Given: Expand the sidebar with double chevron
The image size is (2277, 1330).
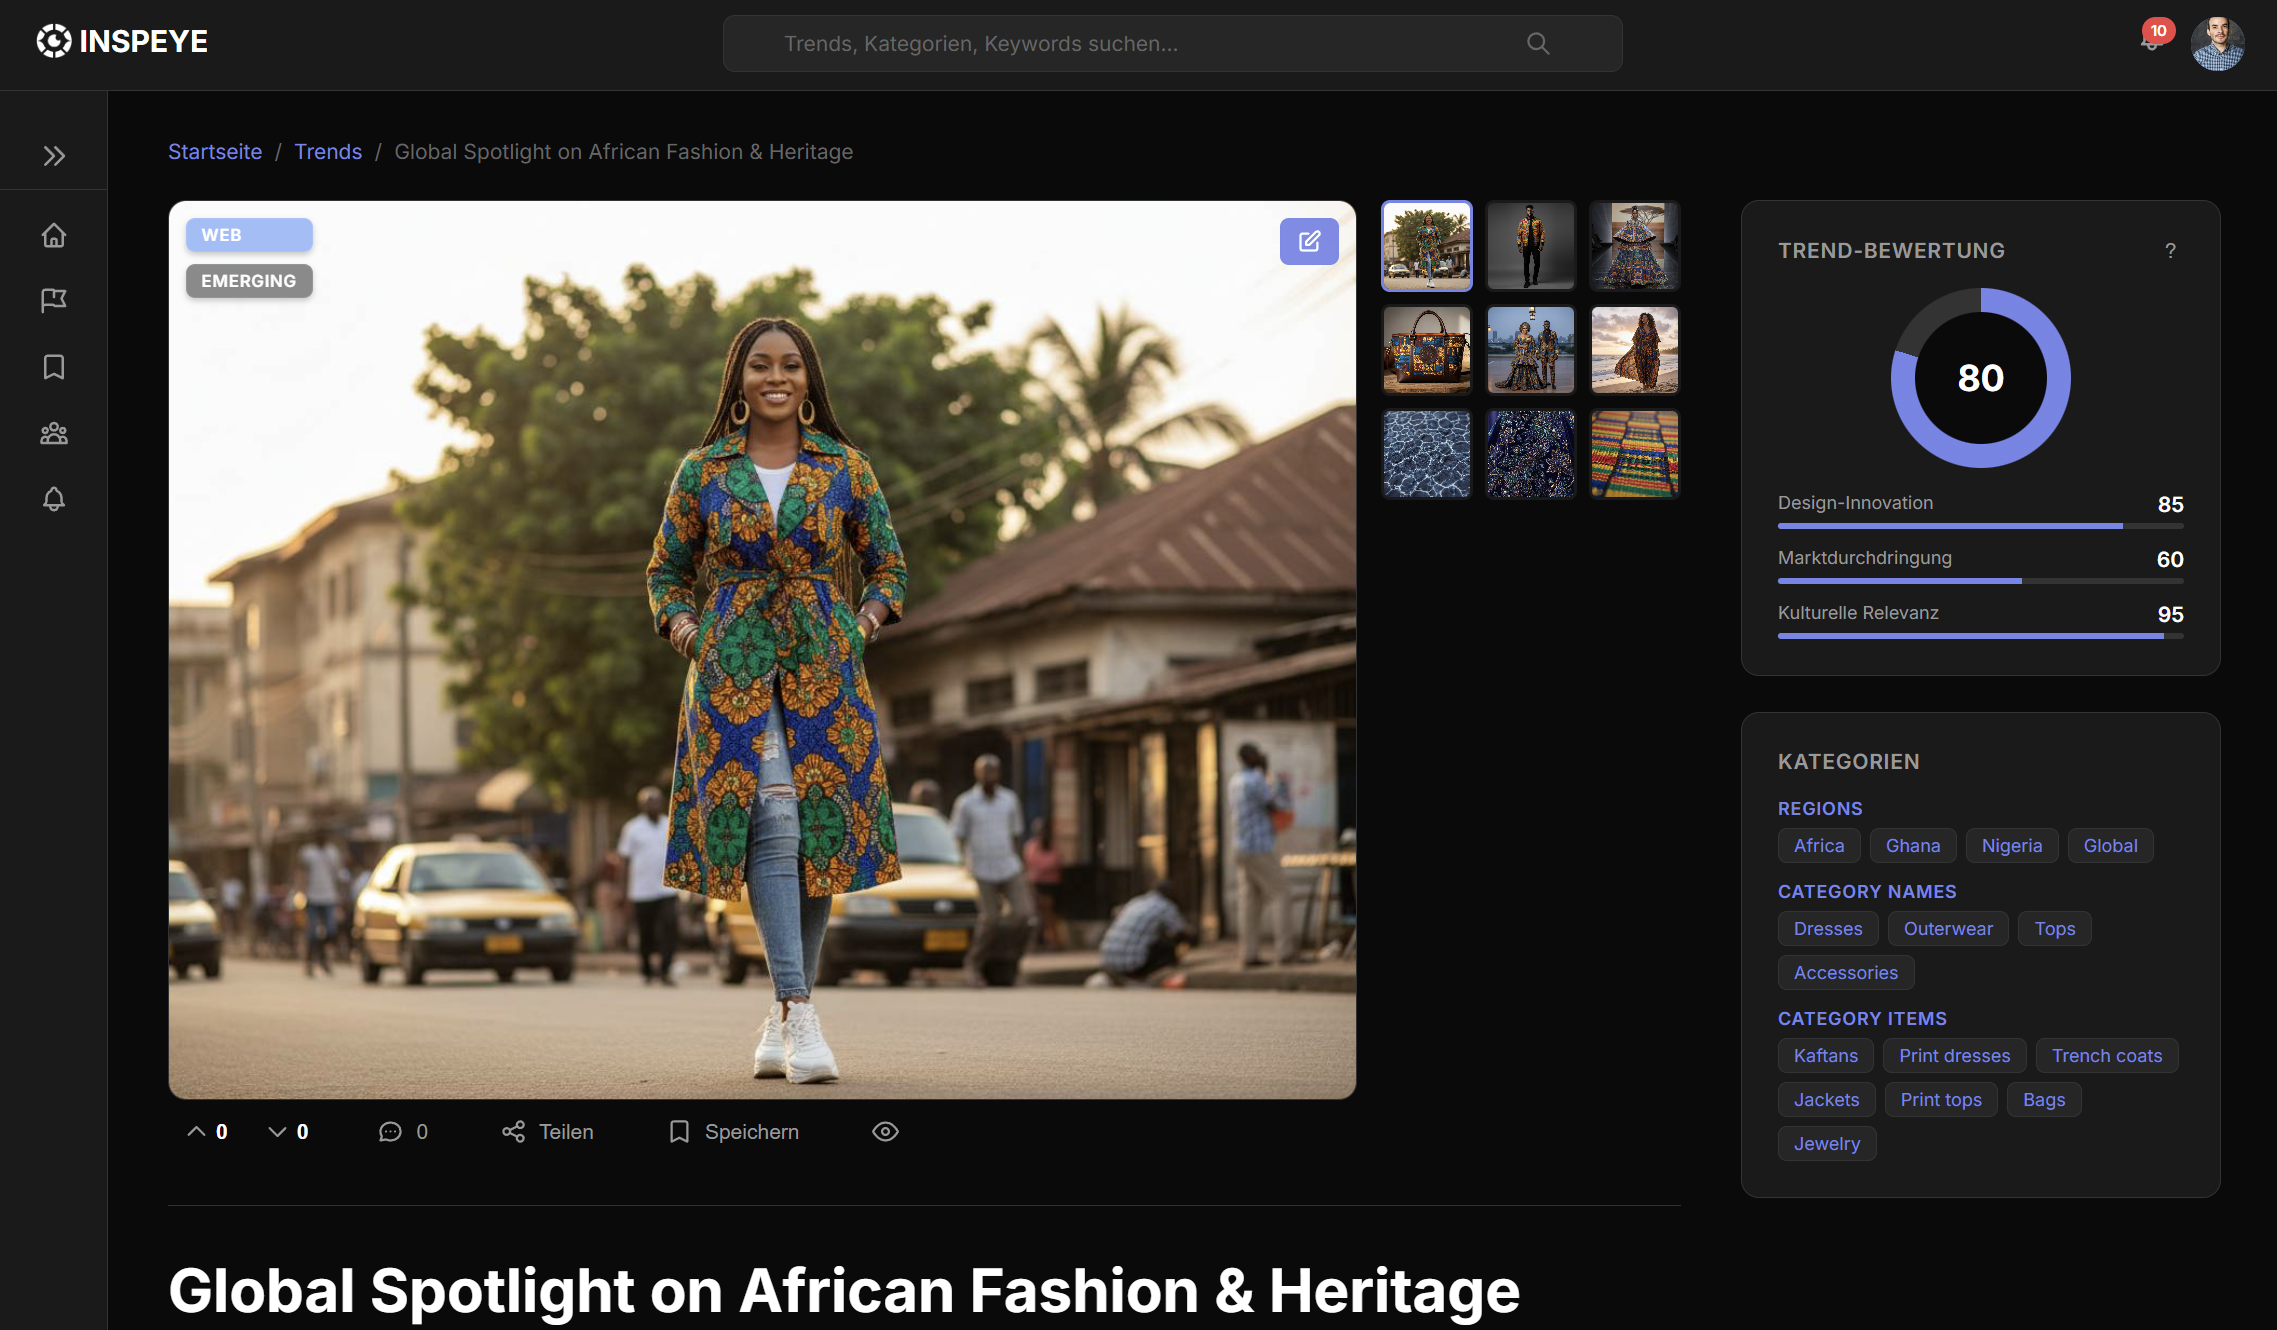Looking at the screenshot, I should (54, 156).
